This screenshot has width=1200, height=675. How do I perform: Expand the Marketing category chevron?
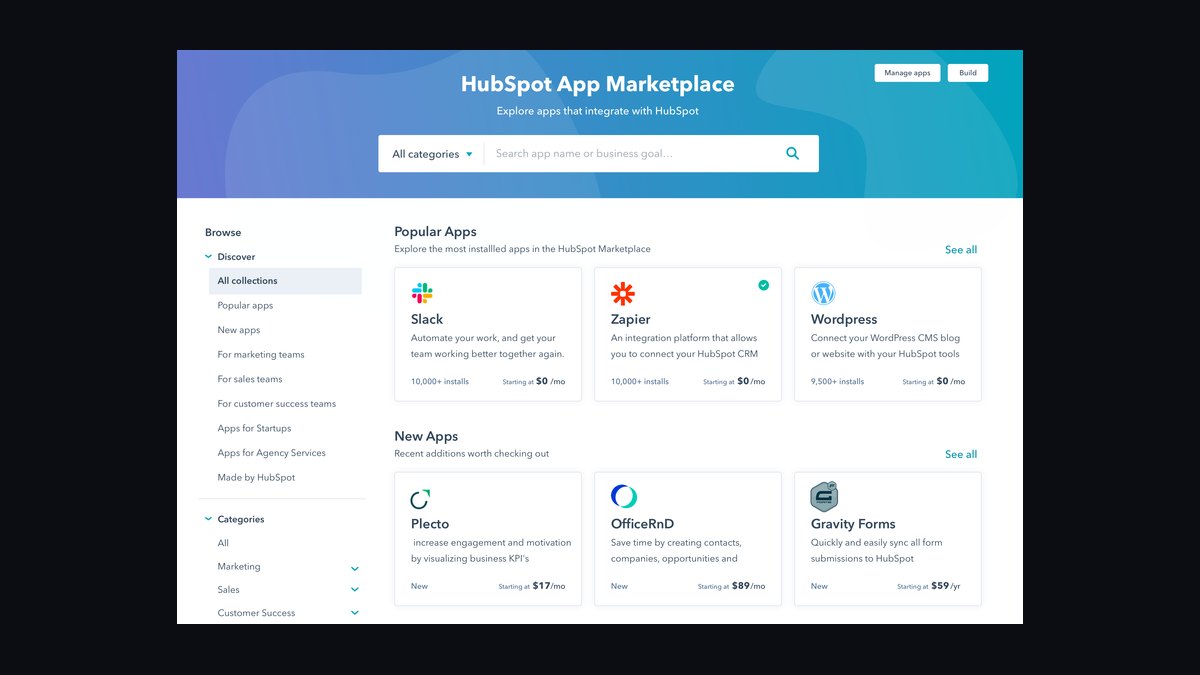[x=355, y=568]
